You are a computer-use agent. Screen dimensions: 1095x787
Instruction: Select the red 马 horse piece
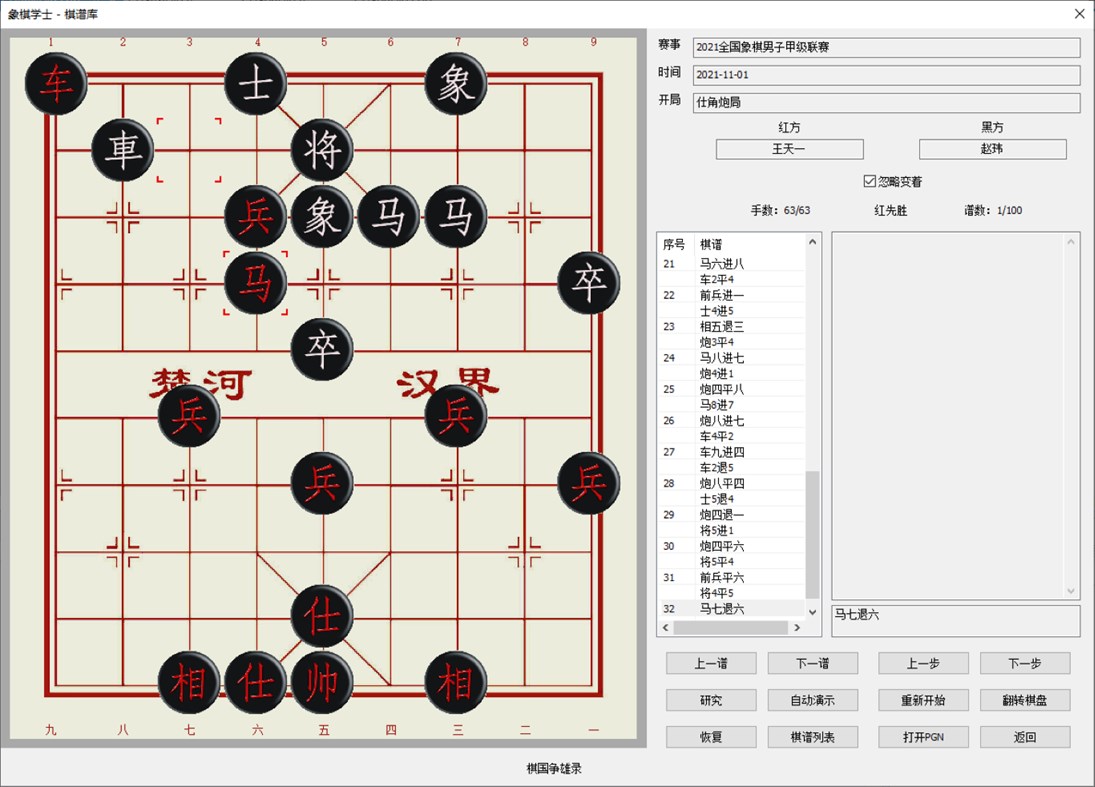pyautogui.click(x=255, y=284)
